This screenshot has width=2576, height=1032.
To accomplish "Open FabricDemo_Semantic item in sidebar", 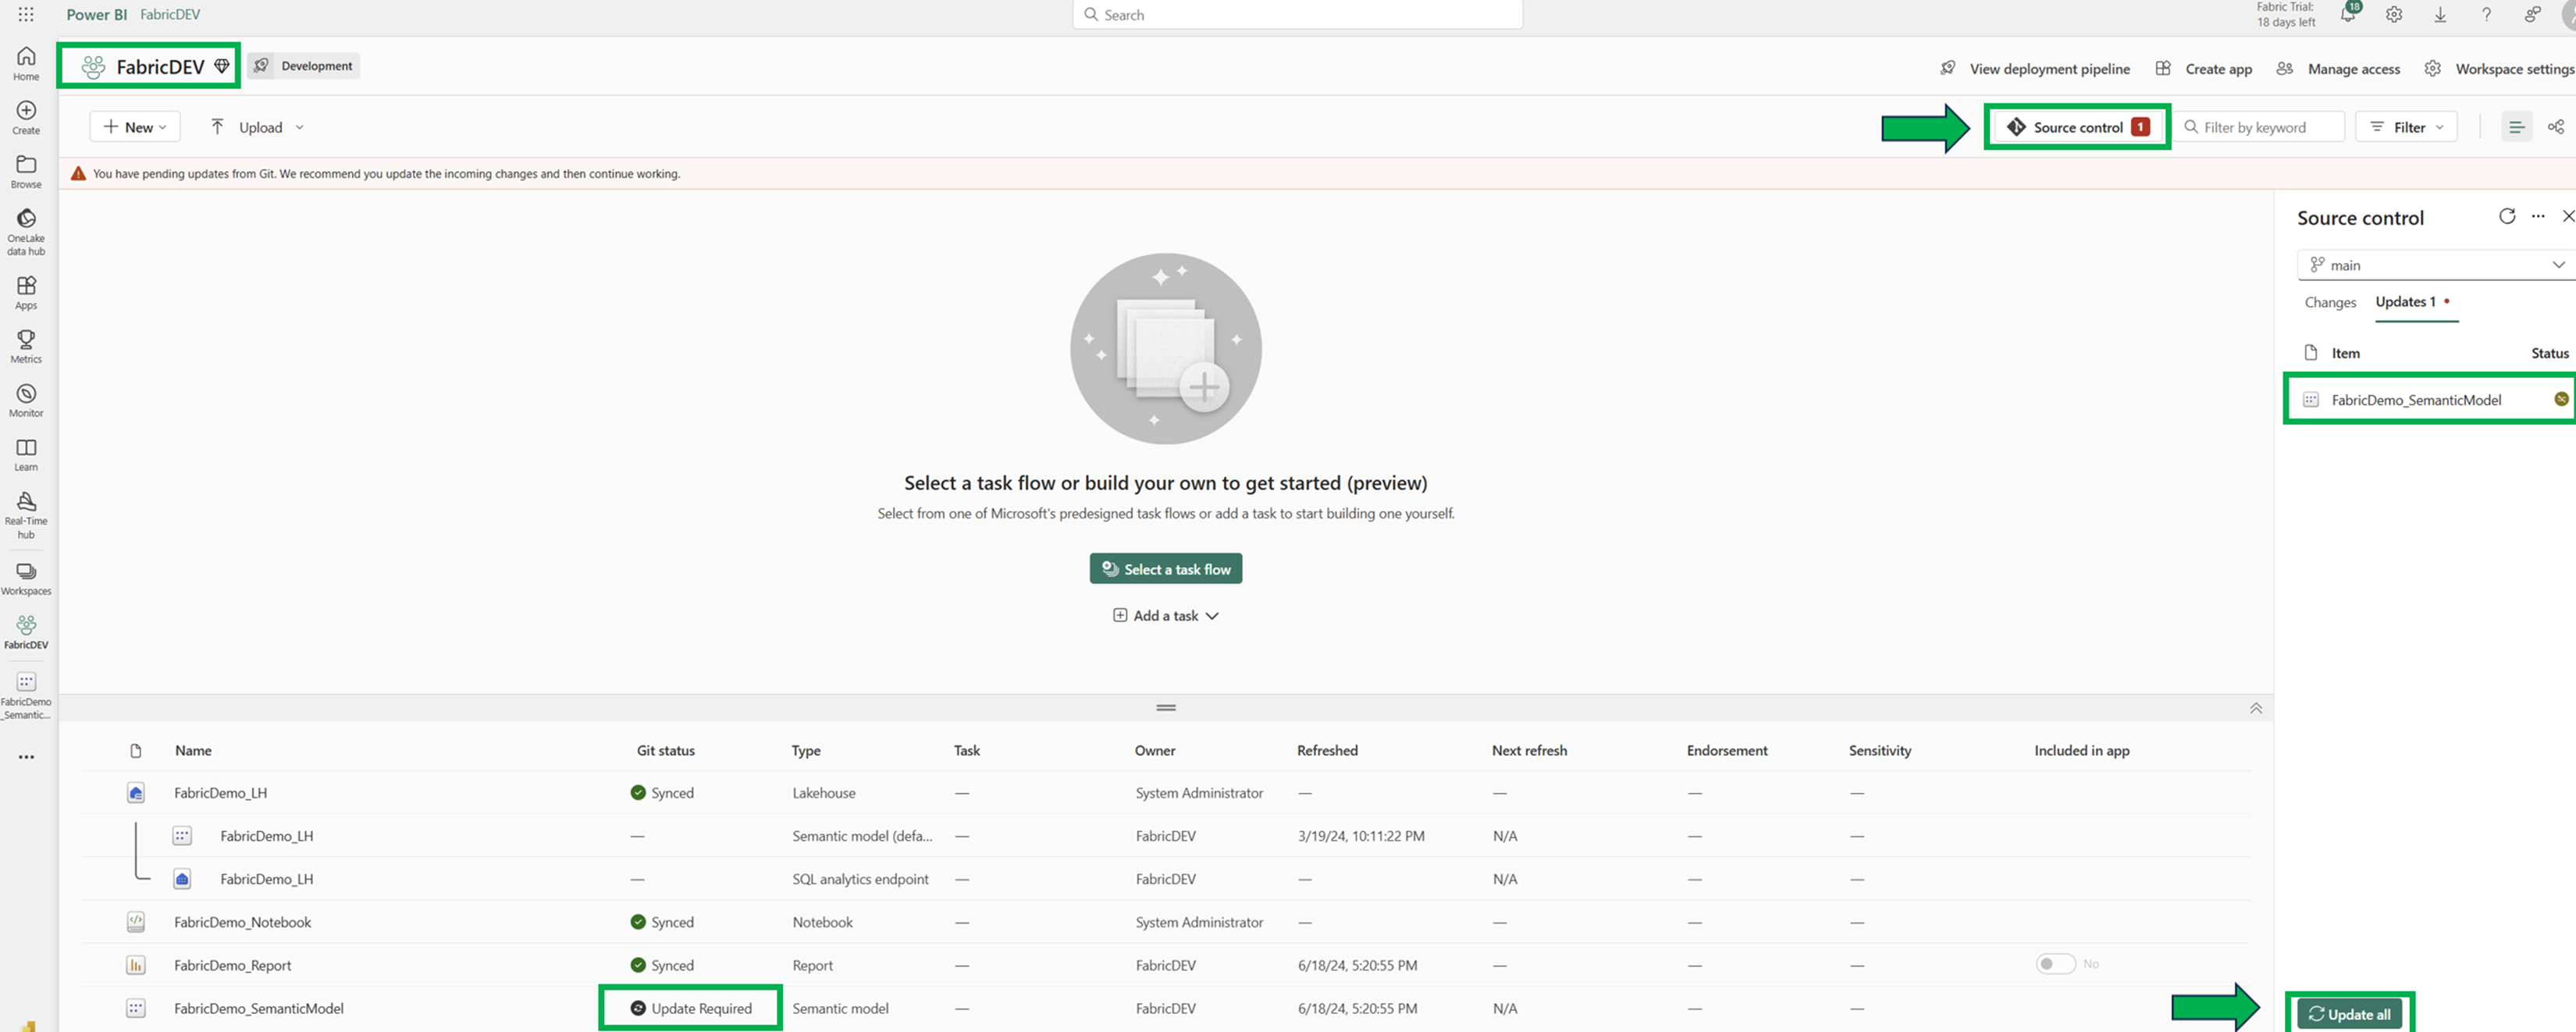I will tap(26, 695).
